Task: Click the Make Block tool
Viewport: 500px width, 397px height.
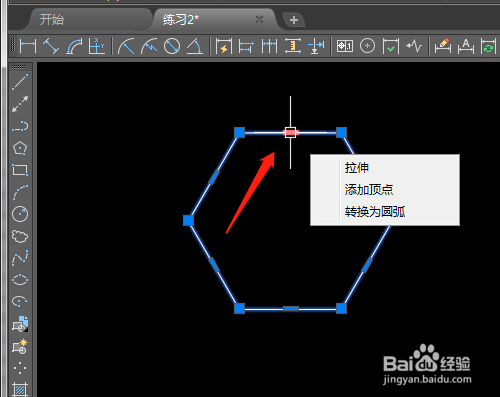Action: pos(20,346)
